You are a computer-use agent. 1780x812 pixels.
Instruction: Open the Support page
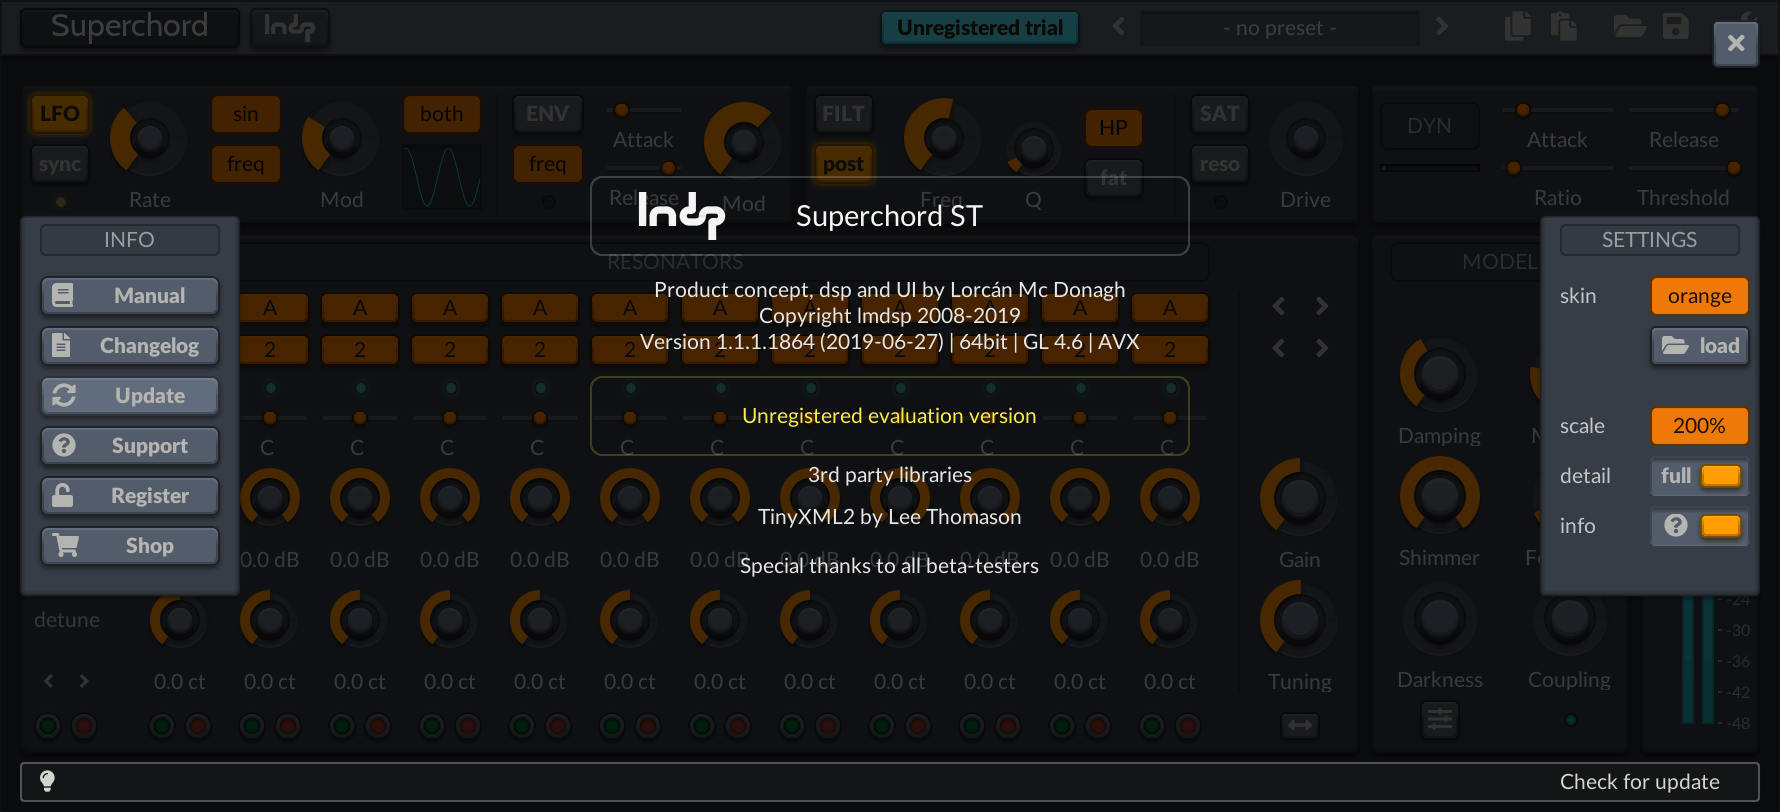click(130, 446)
